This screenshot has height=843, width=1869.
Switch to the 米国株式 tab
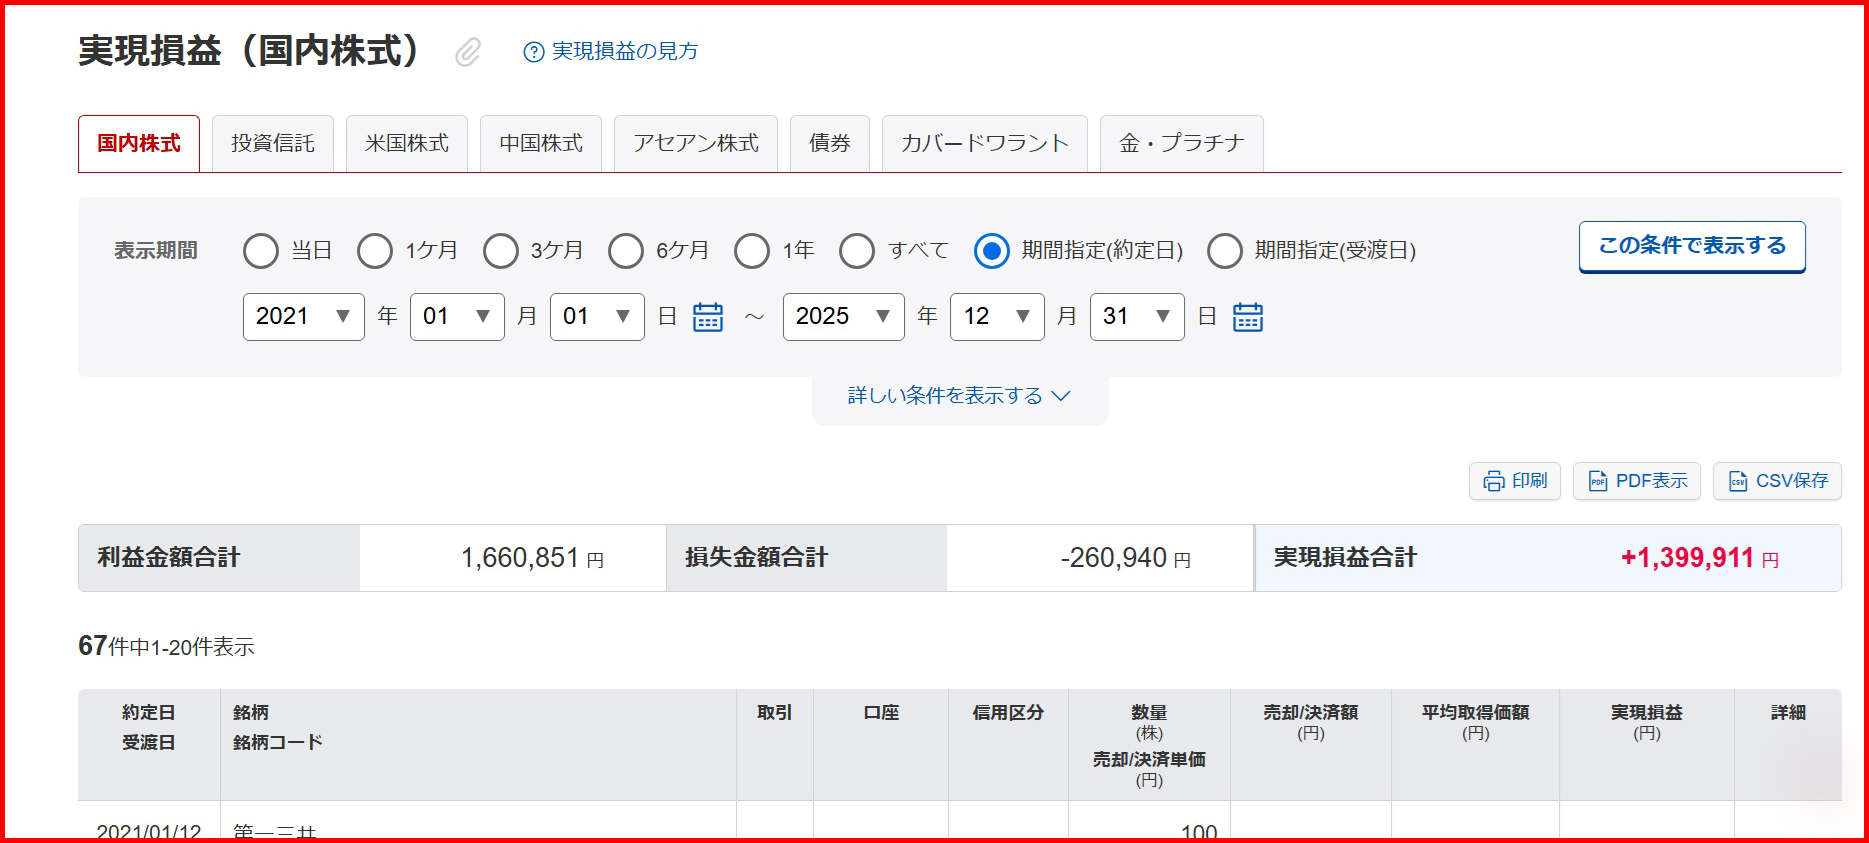406,144
